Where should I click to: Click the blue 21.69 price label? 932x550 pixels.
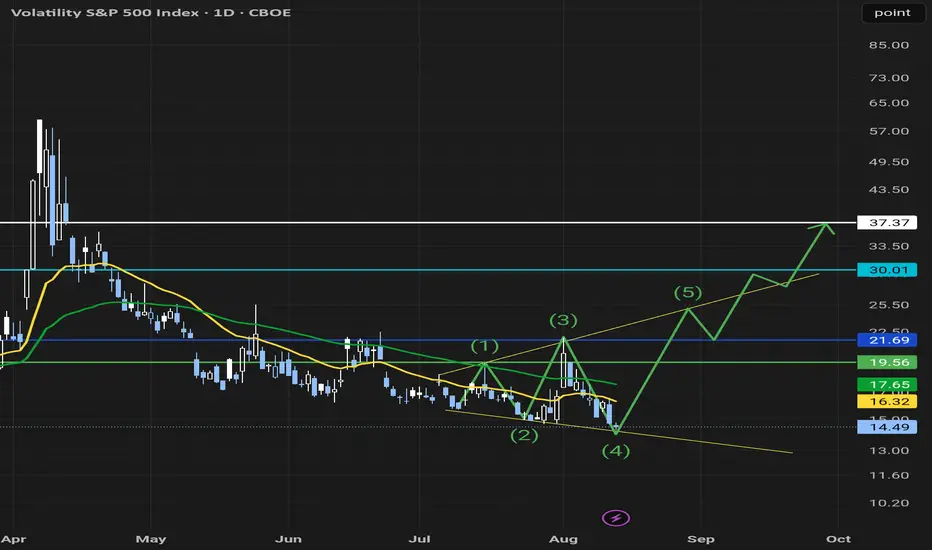(887, 340)
